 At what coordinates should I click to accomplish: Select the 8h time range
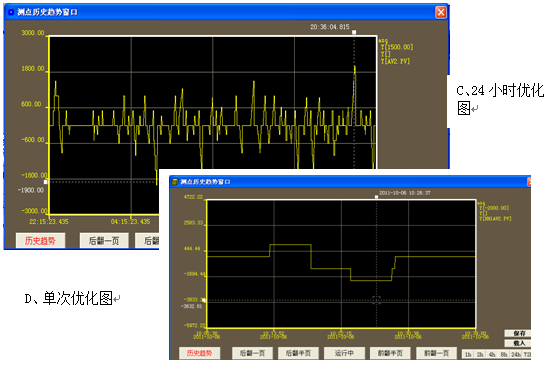504,354
